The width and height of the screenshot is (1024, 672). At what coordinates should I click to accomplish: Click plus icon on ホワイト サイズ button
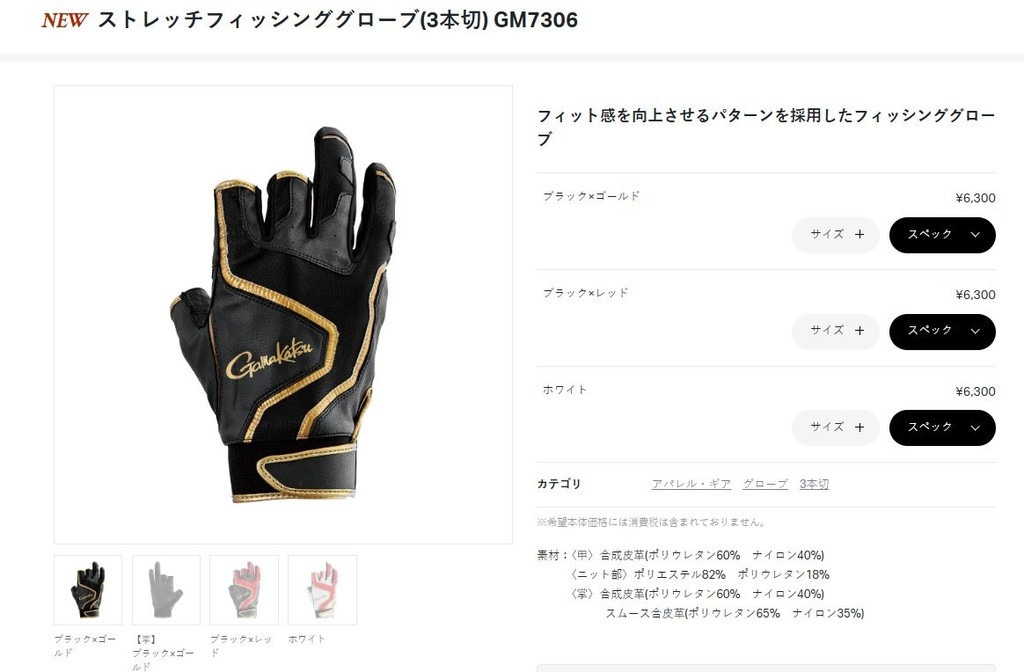point(859,428)
